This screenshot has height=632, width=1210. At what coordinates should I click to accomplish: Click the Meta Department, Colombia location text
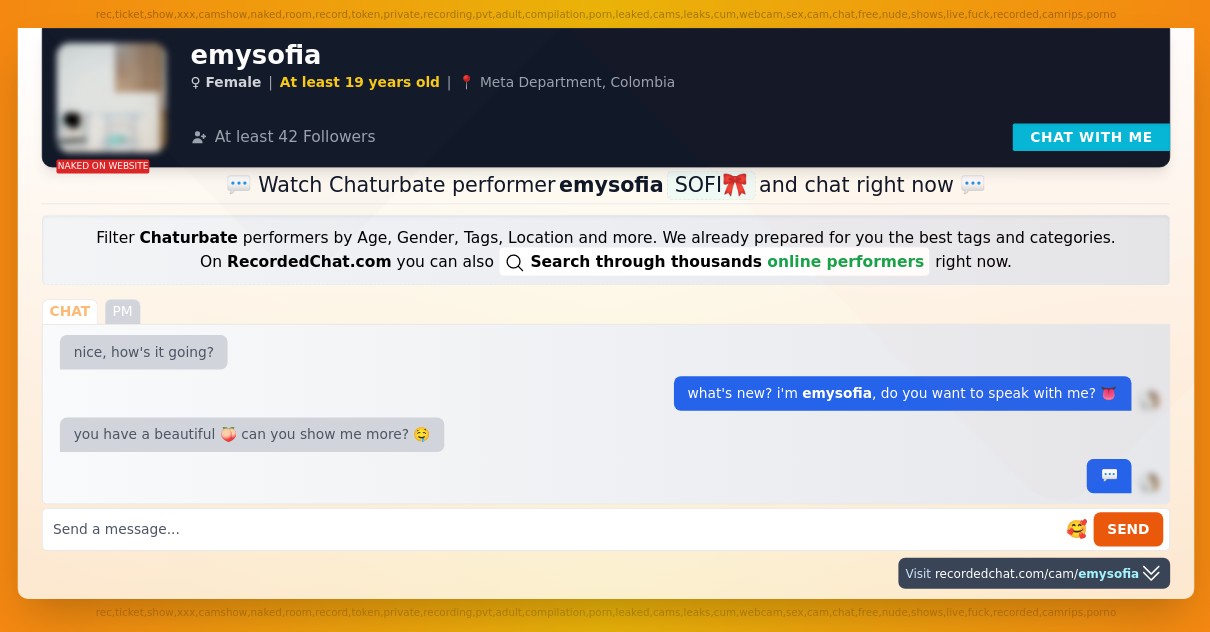[x=577, y=82]
